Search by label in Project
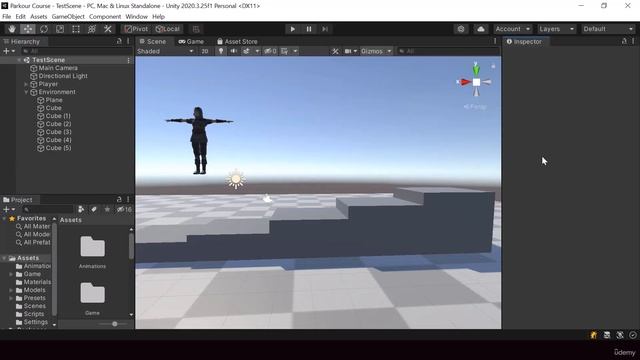This screenshot has width=640, height=360. pyautogui.click(x=94, y=209)
